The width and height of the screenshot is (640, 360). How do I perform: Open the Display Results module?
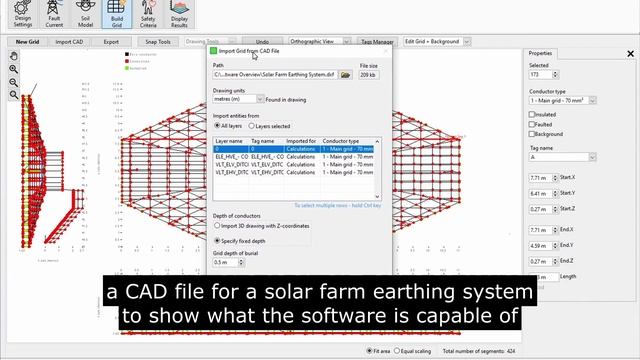[180, 14]
